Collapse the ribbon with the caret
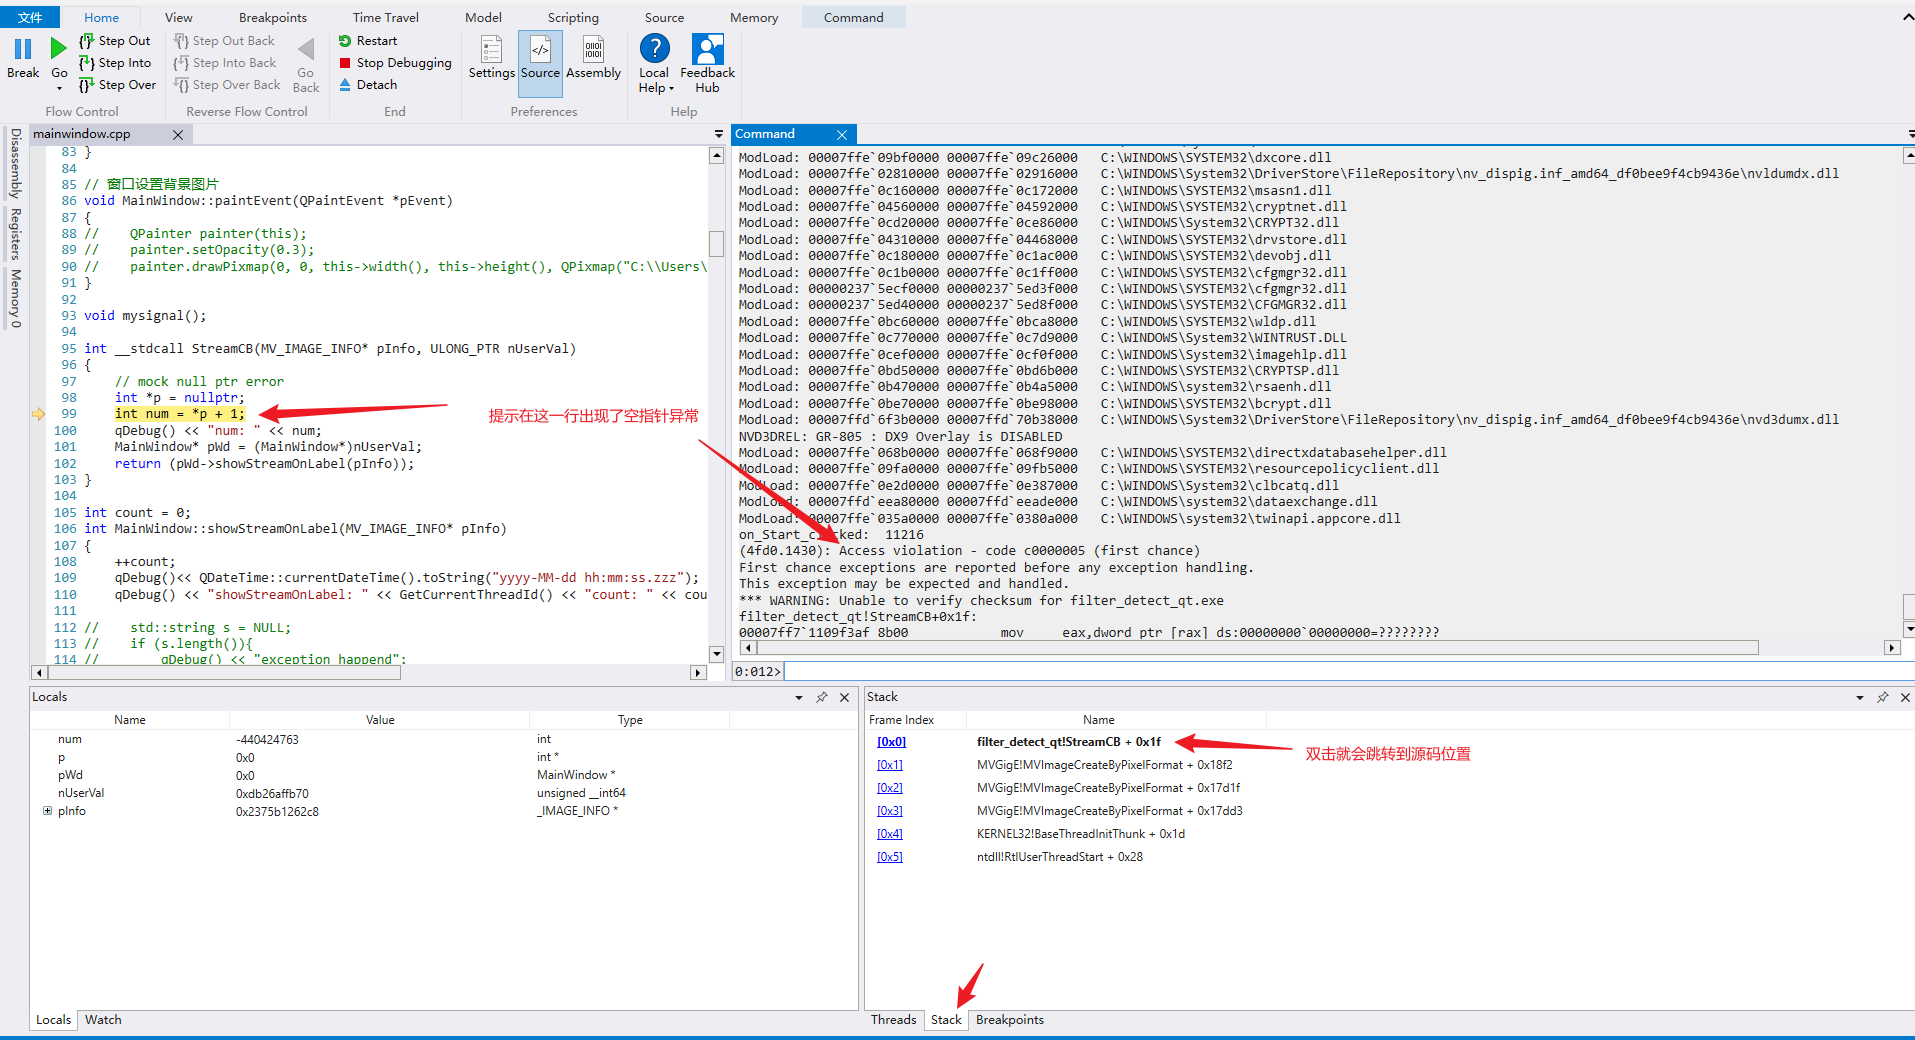Image resolution: width=1915 pixels, height=1040 pixels. pyautogui.click(x=1907, y=17)
